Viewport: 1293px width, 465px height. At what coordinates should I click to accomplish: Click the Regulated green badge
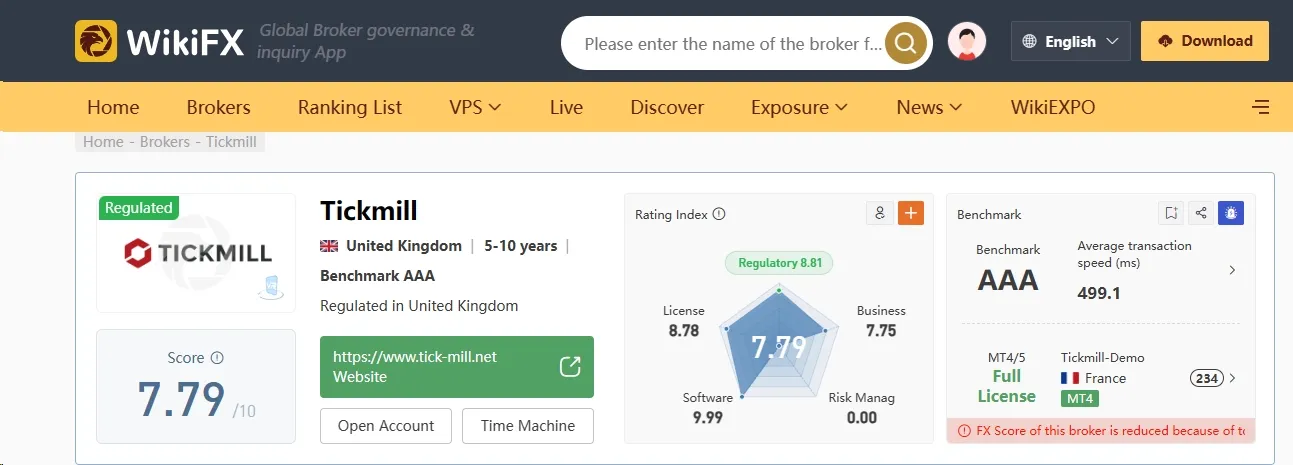[139, 208]
